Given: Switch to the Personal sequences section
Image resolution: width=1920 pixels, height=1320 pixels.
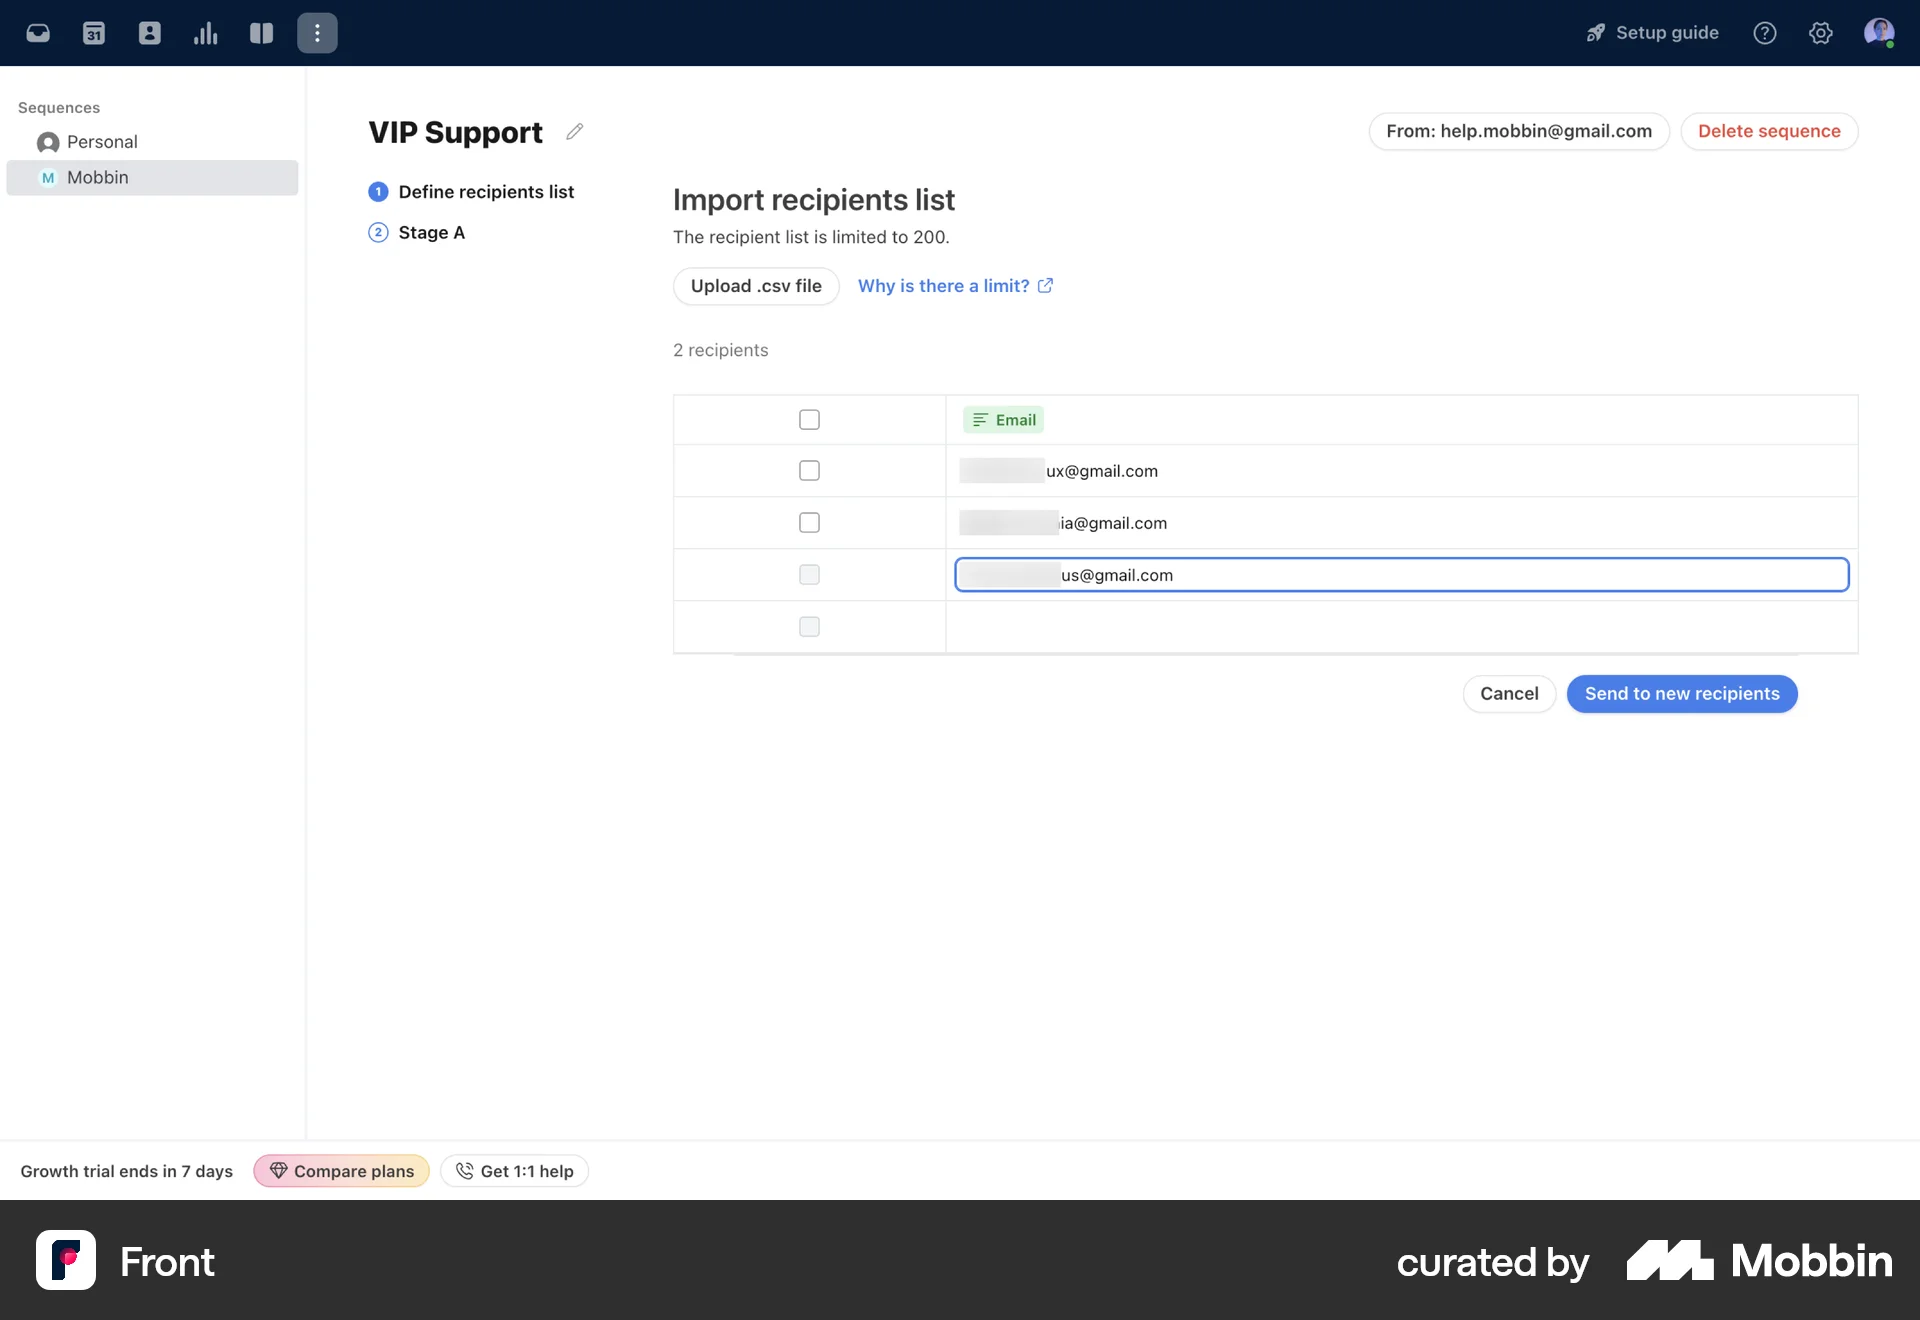Looking at the screenshot, I should click(x=101, y=141).
